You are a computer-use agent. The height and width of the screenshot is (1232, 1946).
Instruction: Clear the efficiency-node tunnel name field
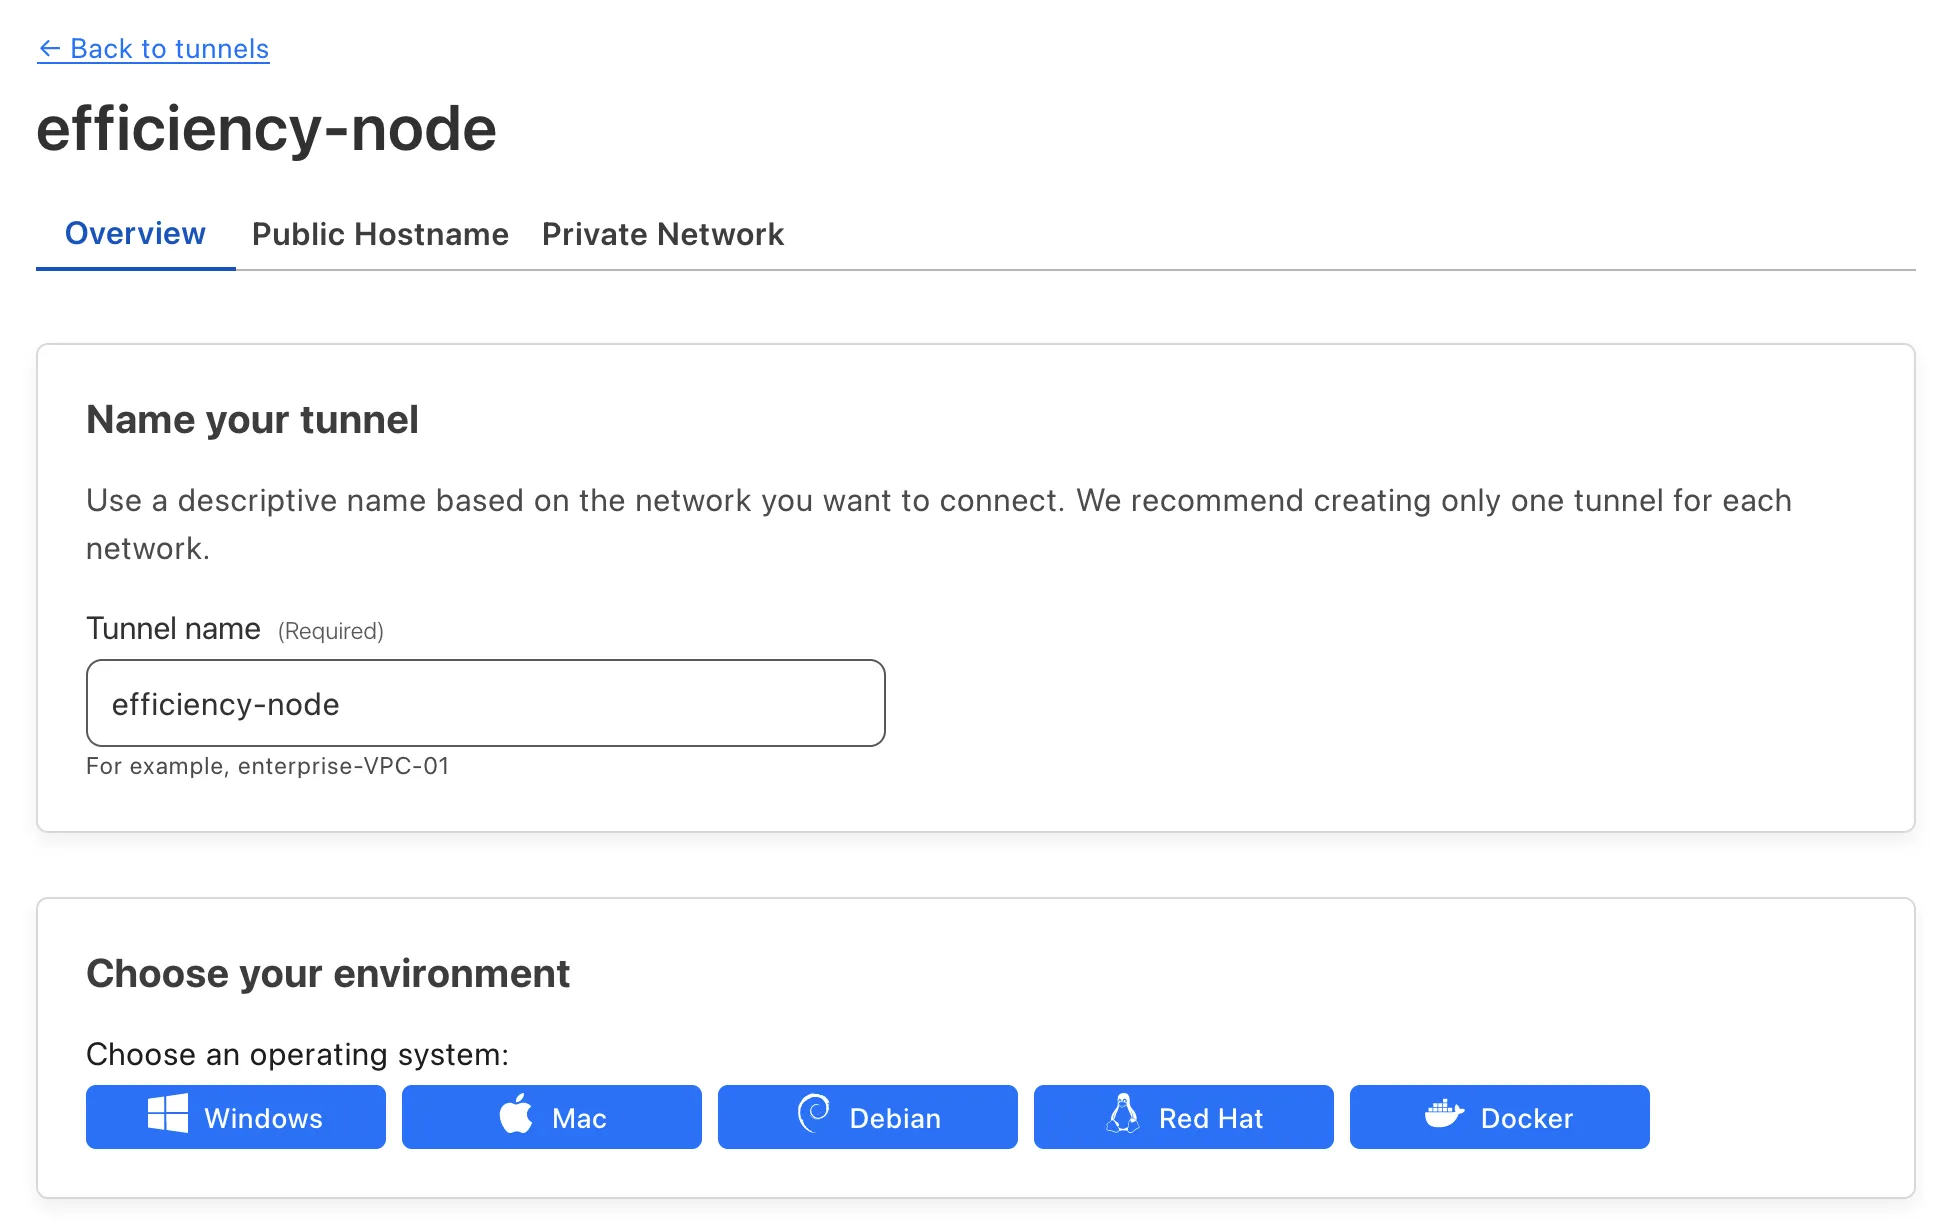point(486,703)
